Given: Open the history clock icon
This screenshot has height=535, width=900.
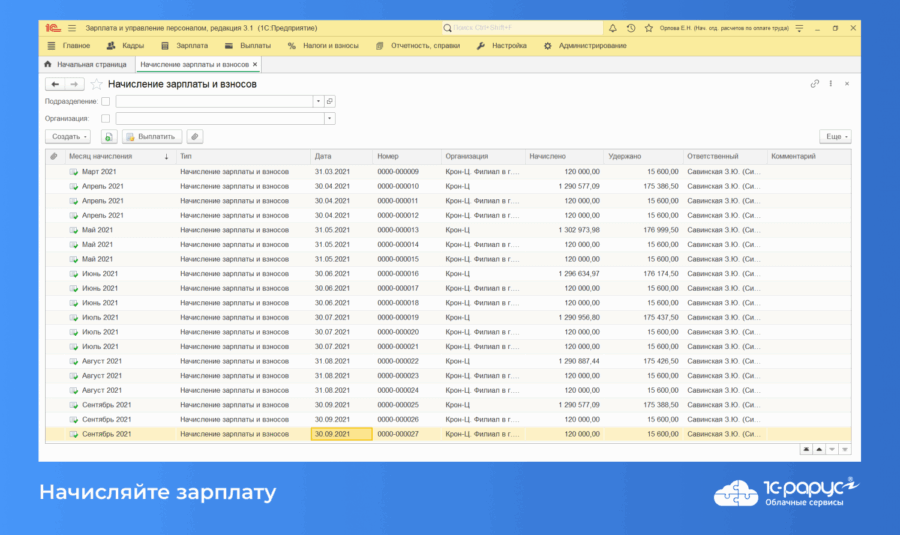Looking at the screenshot, I should coord(631,28).
